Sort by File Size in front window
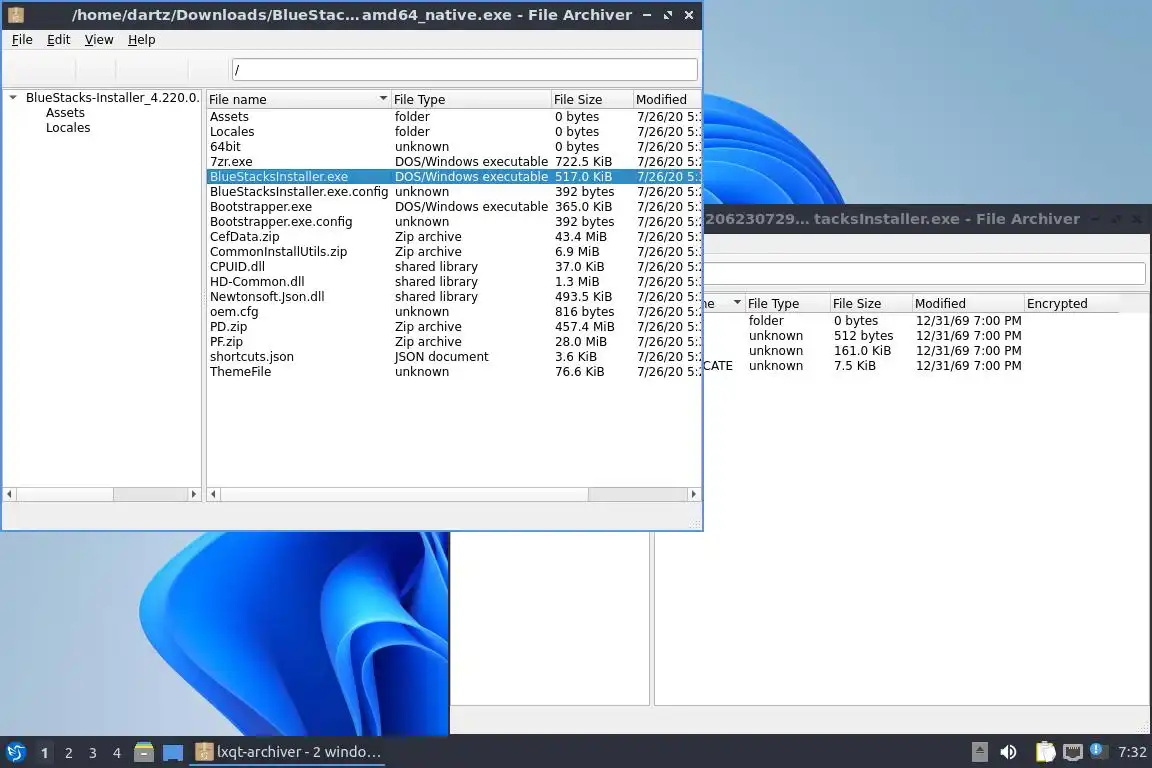1152x768 pixels. [x=591, y=99]
